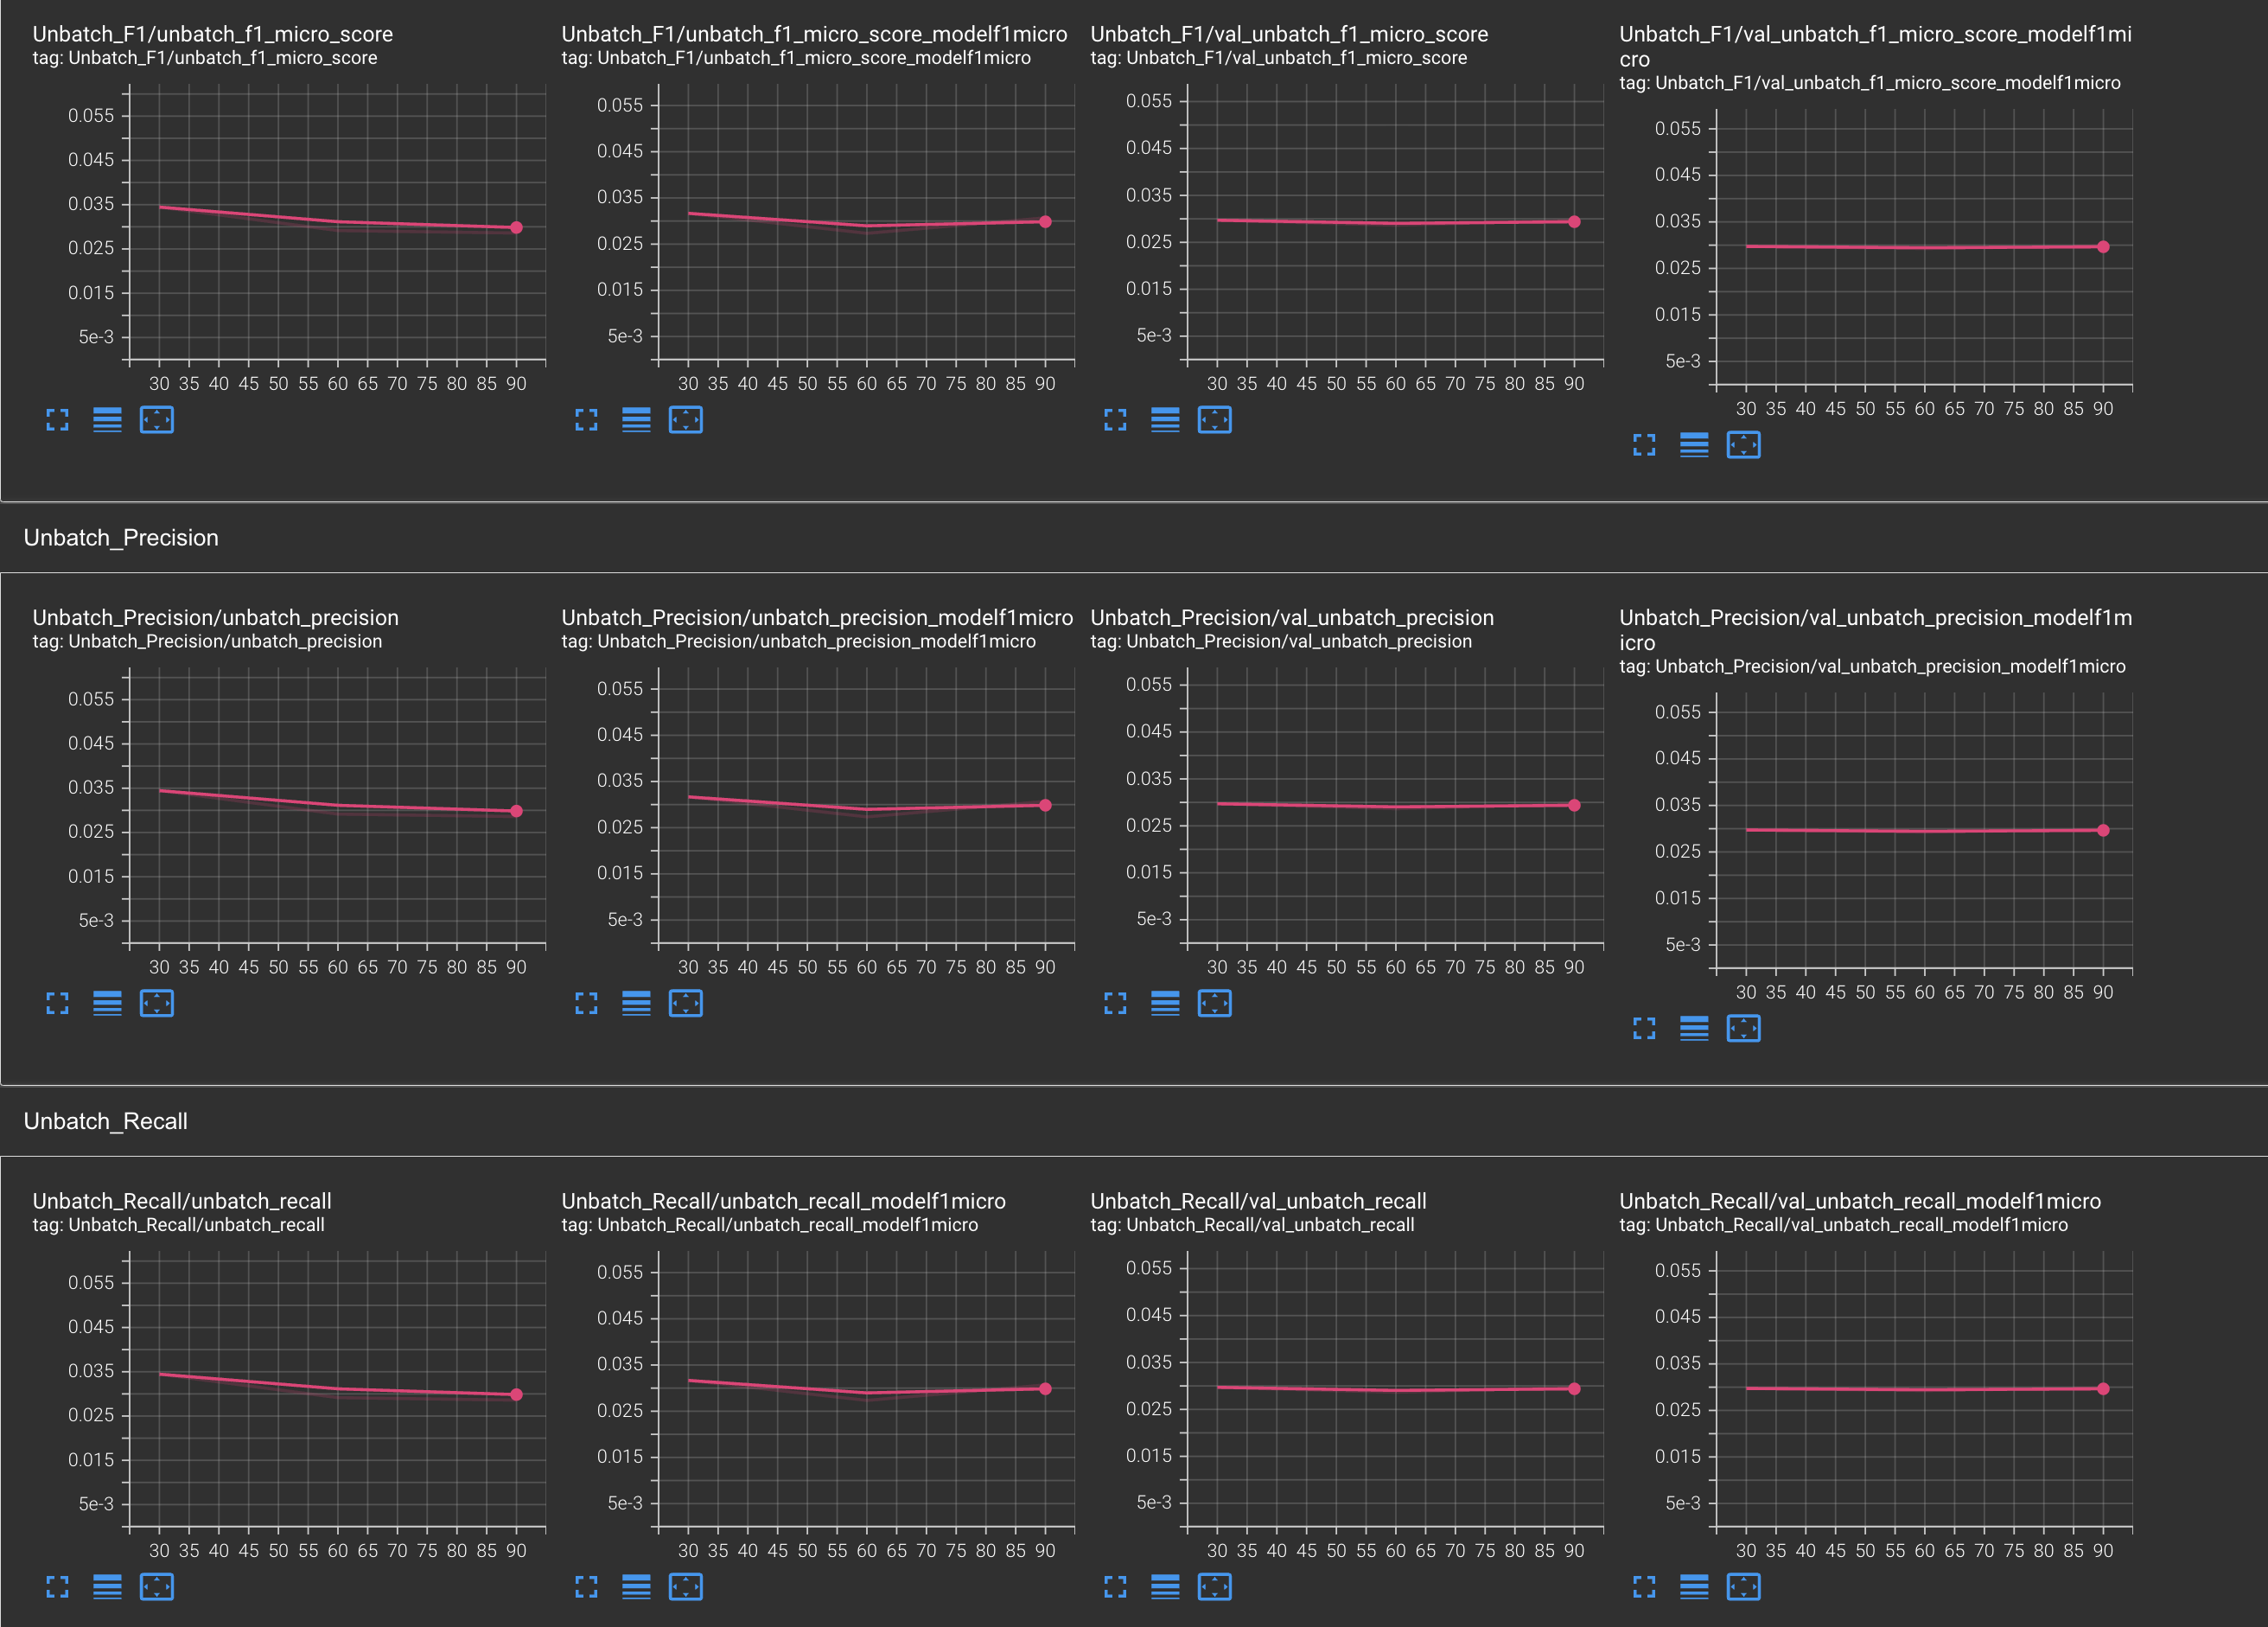Toggle log scale on unbatch_precision chart
Viewport: 2268px width, 1627px height.
(x=107, y=1003)
